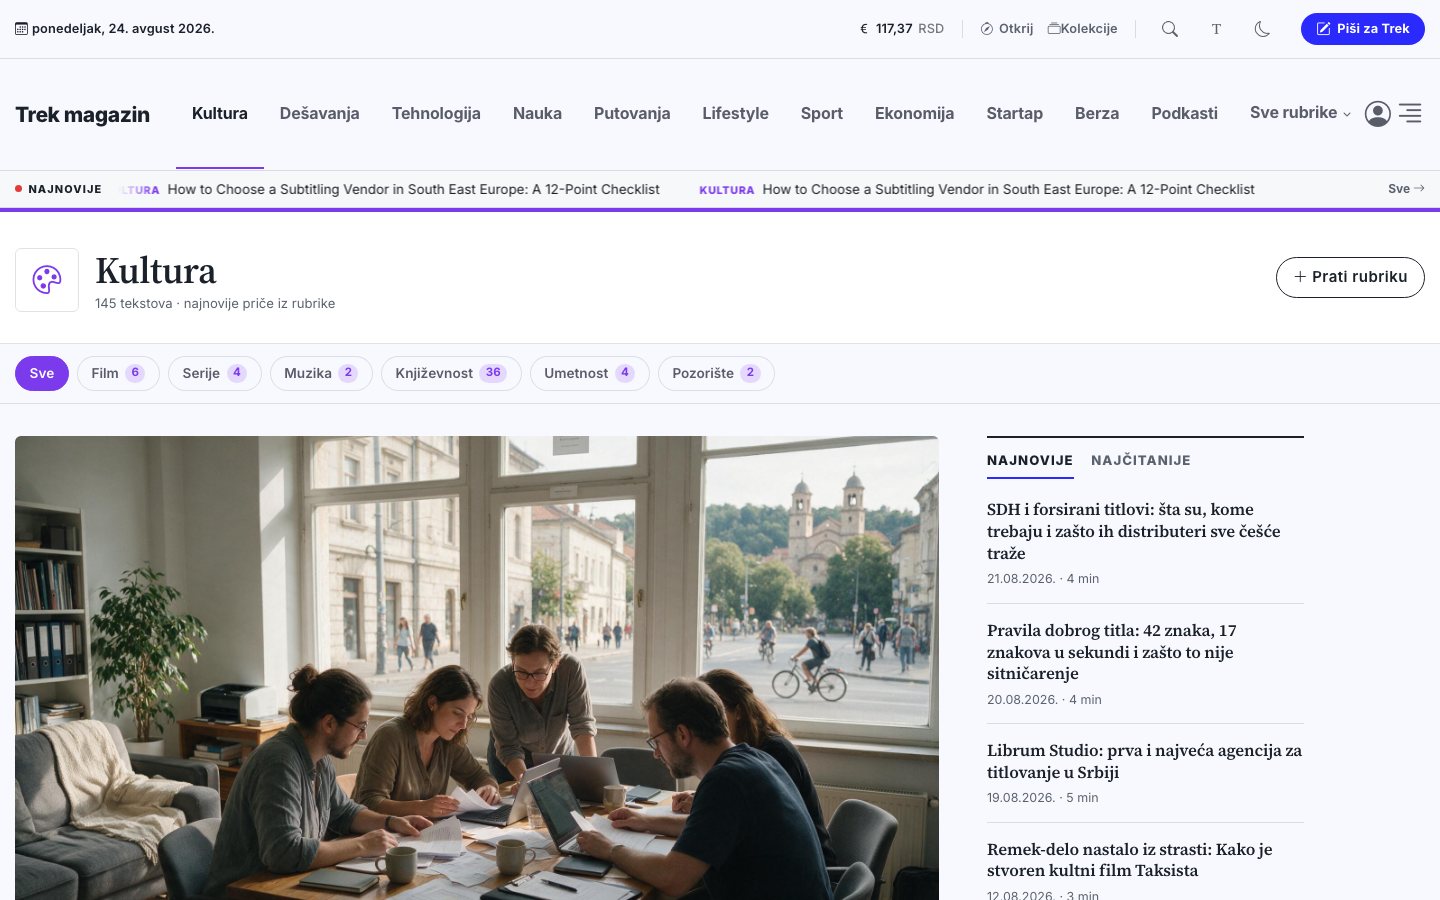
Task: Filter by Pozorište category chip
Action: coord(716,373)
